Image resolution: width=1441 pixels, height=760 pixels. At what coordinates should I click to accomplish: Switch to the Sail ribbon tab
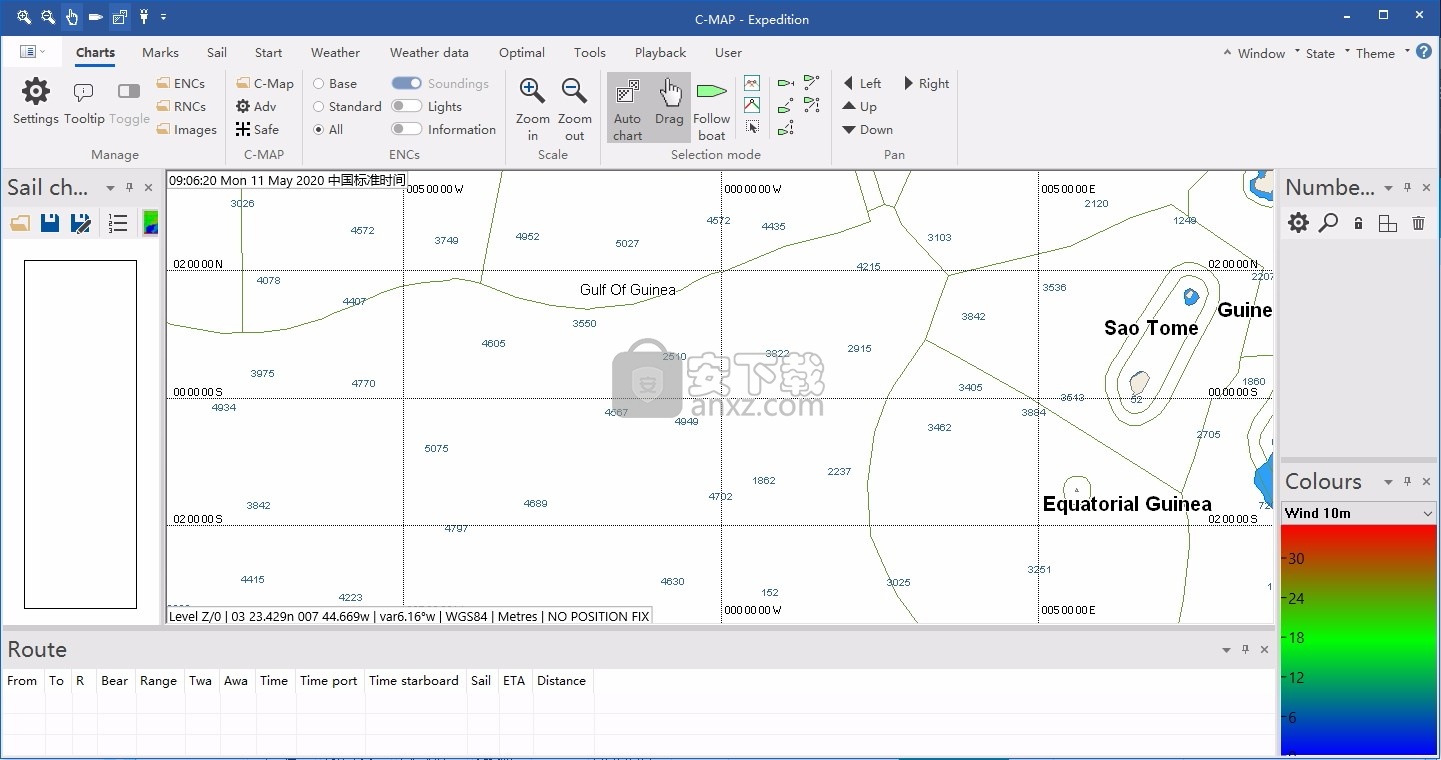(217, 53)
